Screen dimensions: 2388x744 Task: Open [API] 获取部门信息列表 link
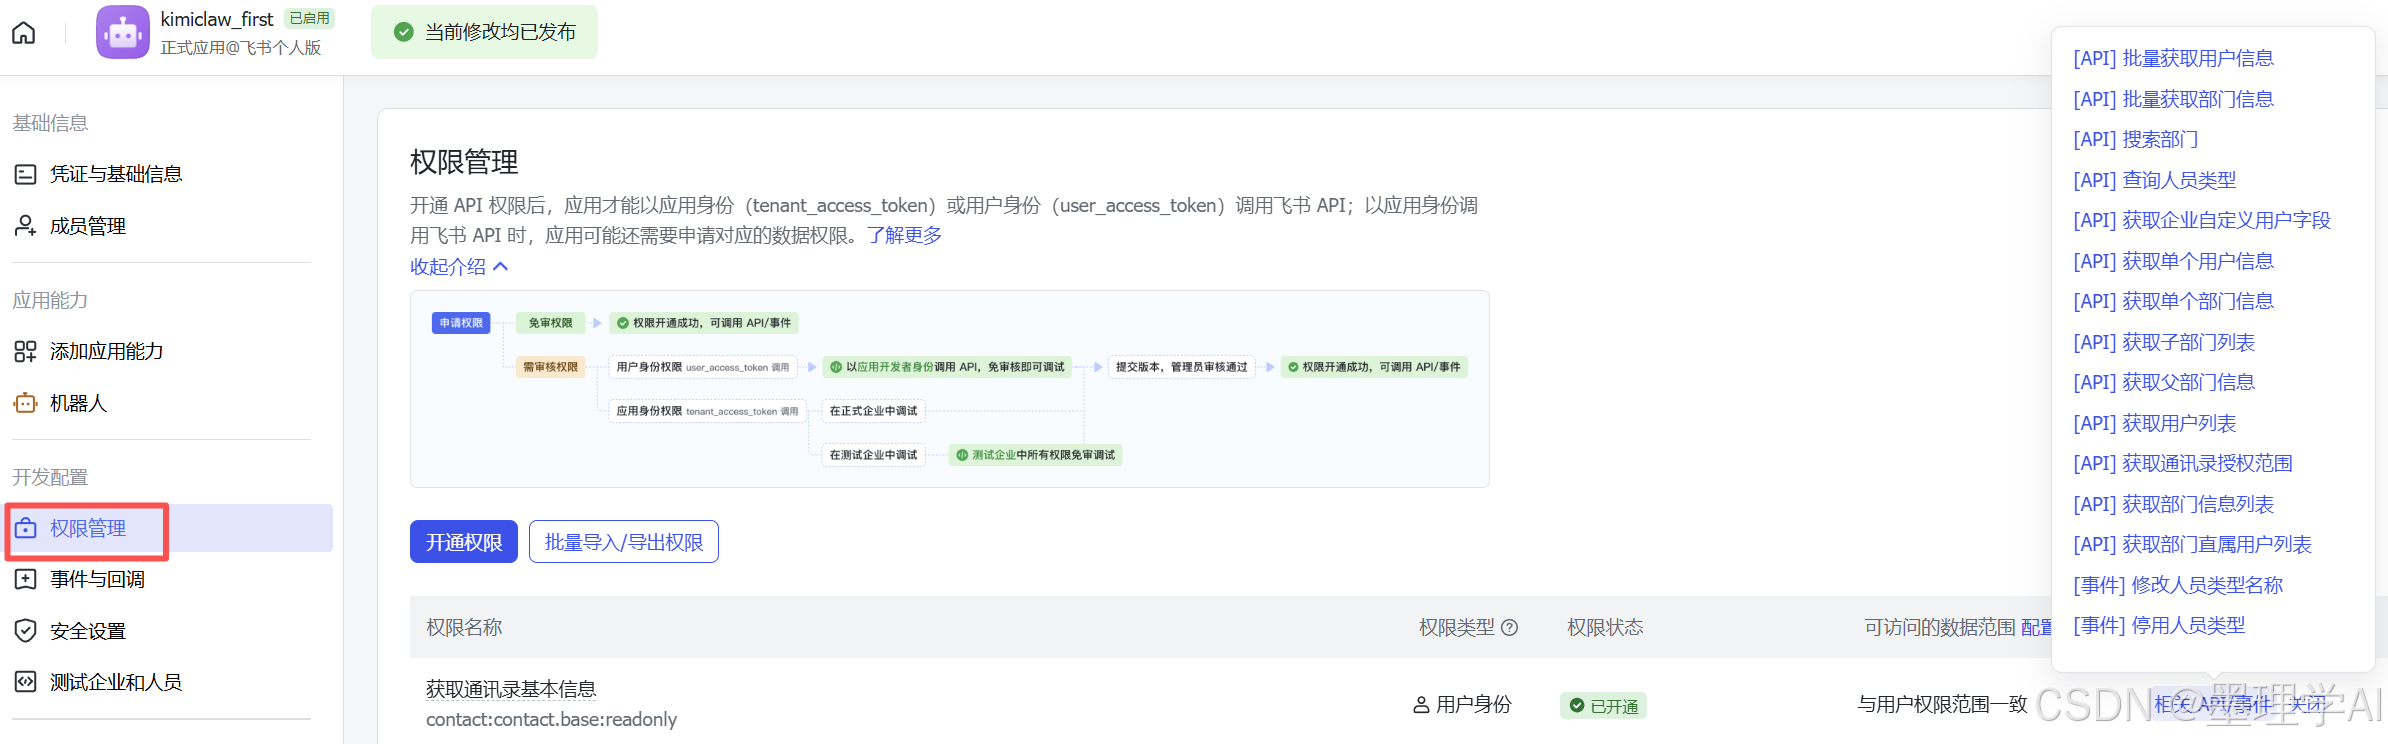point(2174,504)
